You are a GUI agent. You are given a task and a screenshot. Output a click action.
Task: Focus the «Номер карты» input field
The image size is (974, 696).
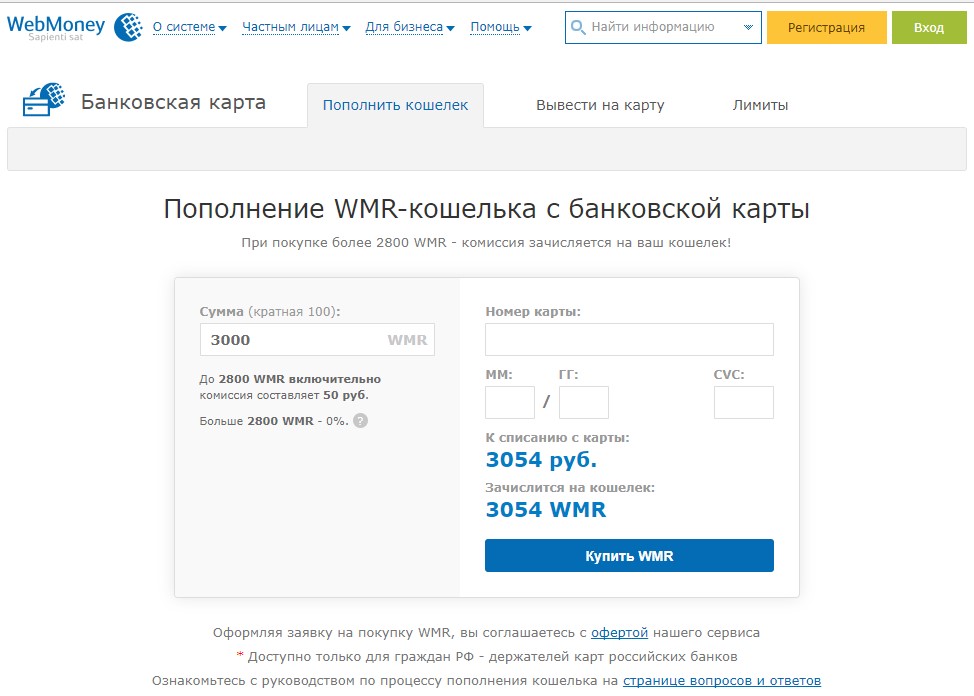pos(629,340)
